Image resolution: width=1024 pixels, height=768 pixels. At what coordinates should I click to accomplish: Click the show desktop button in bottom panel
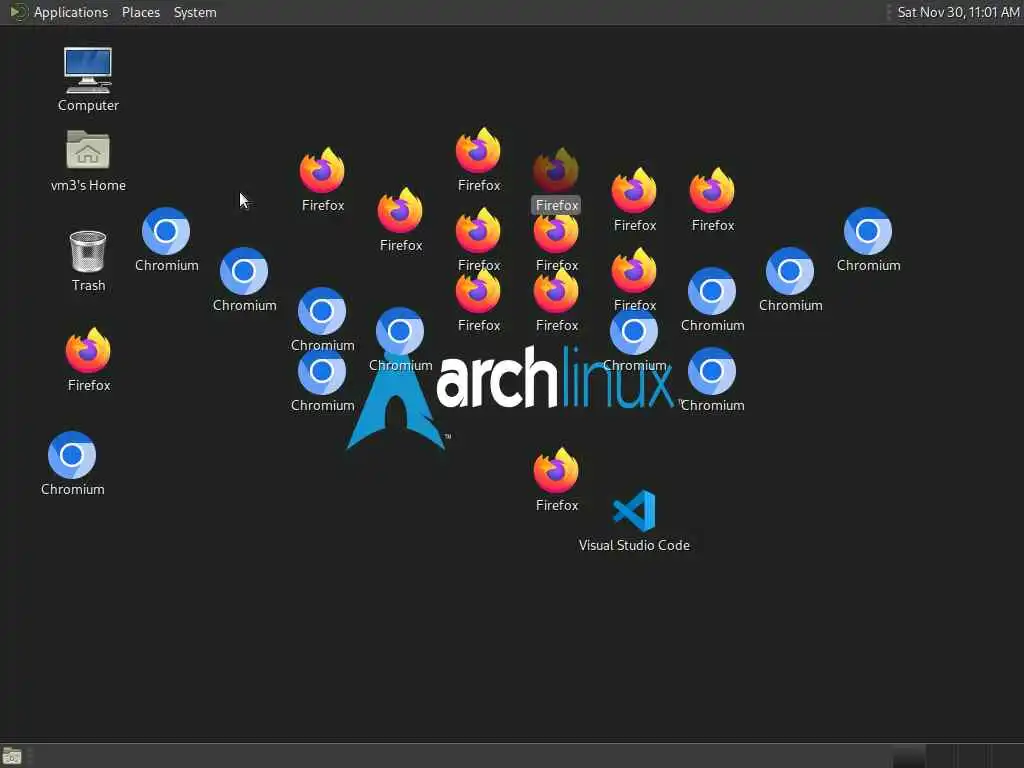(12, 756)
